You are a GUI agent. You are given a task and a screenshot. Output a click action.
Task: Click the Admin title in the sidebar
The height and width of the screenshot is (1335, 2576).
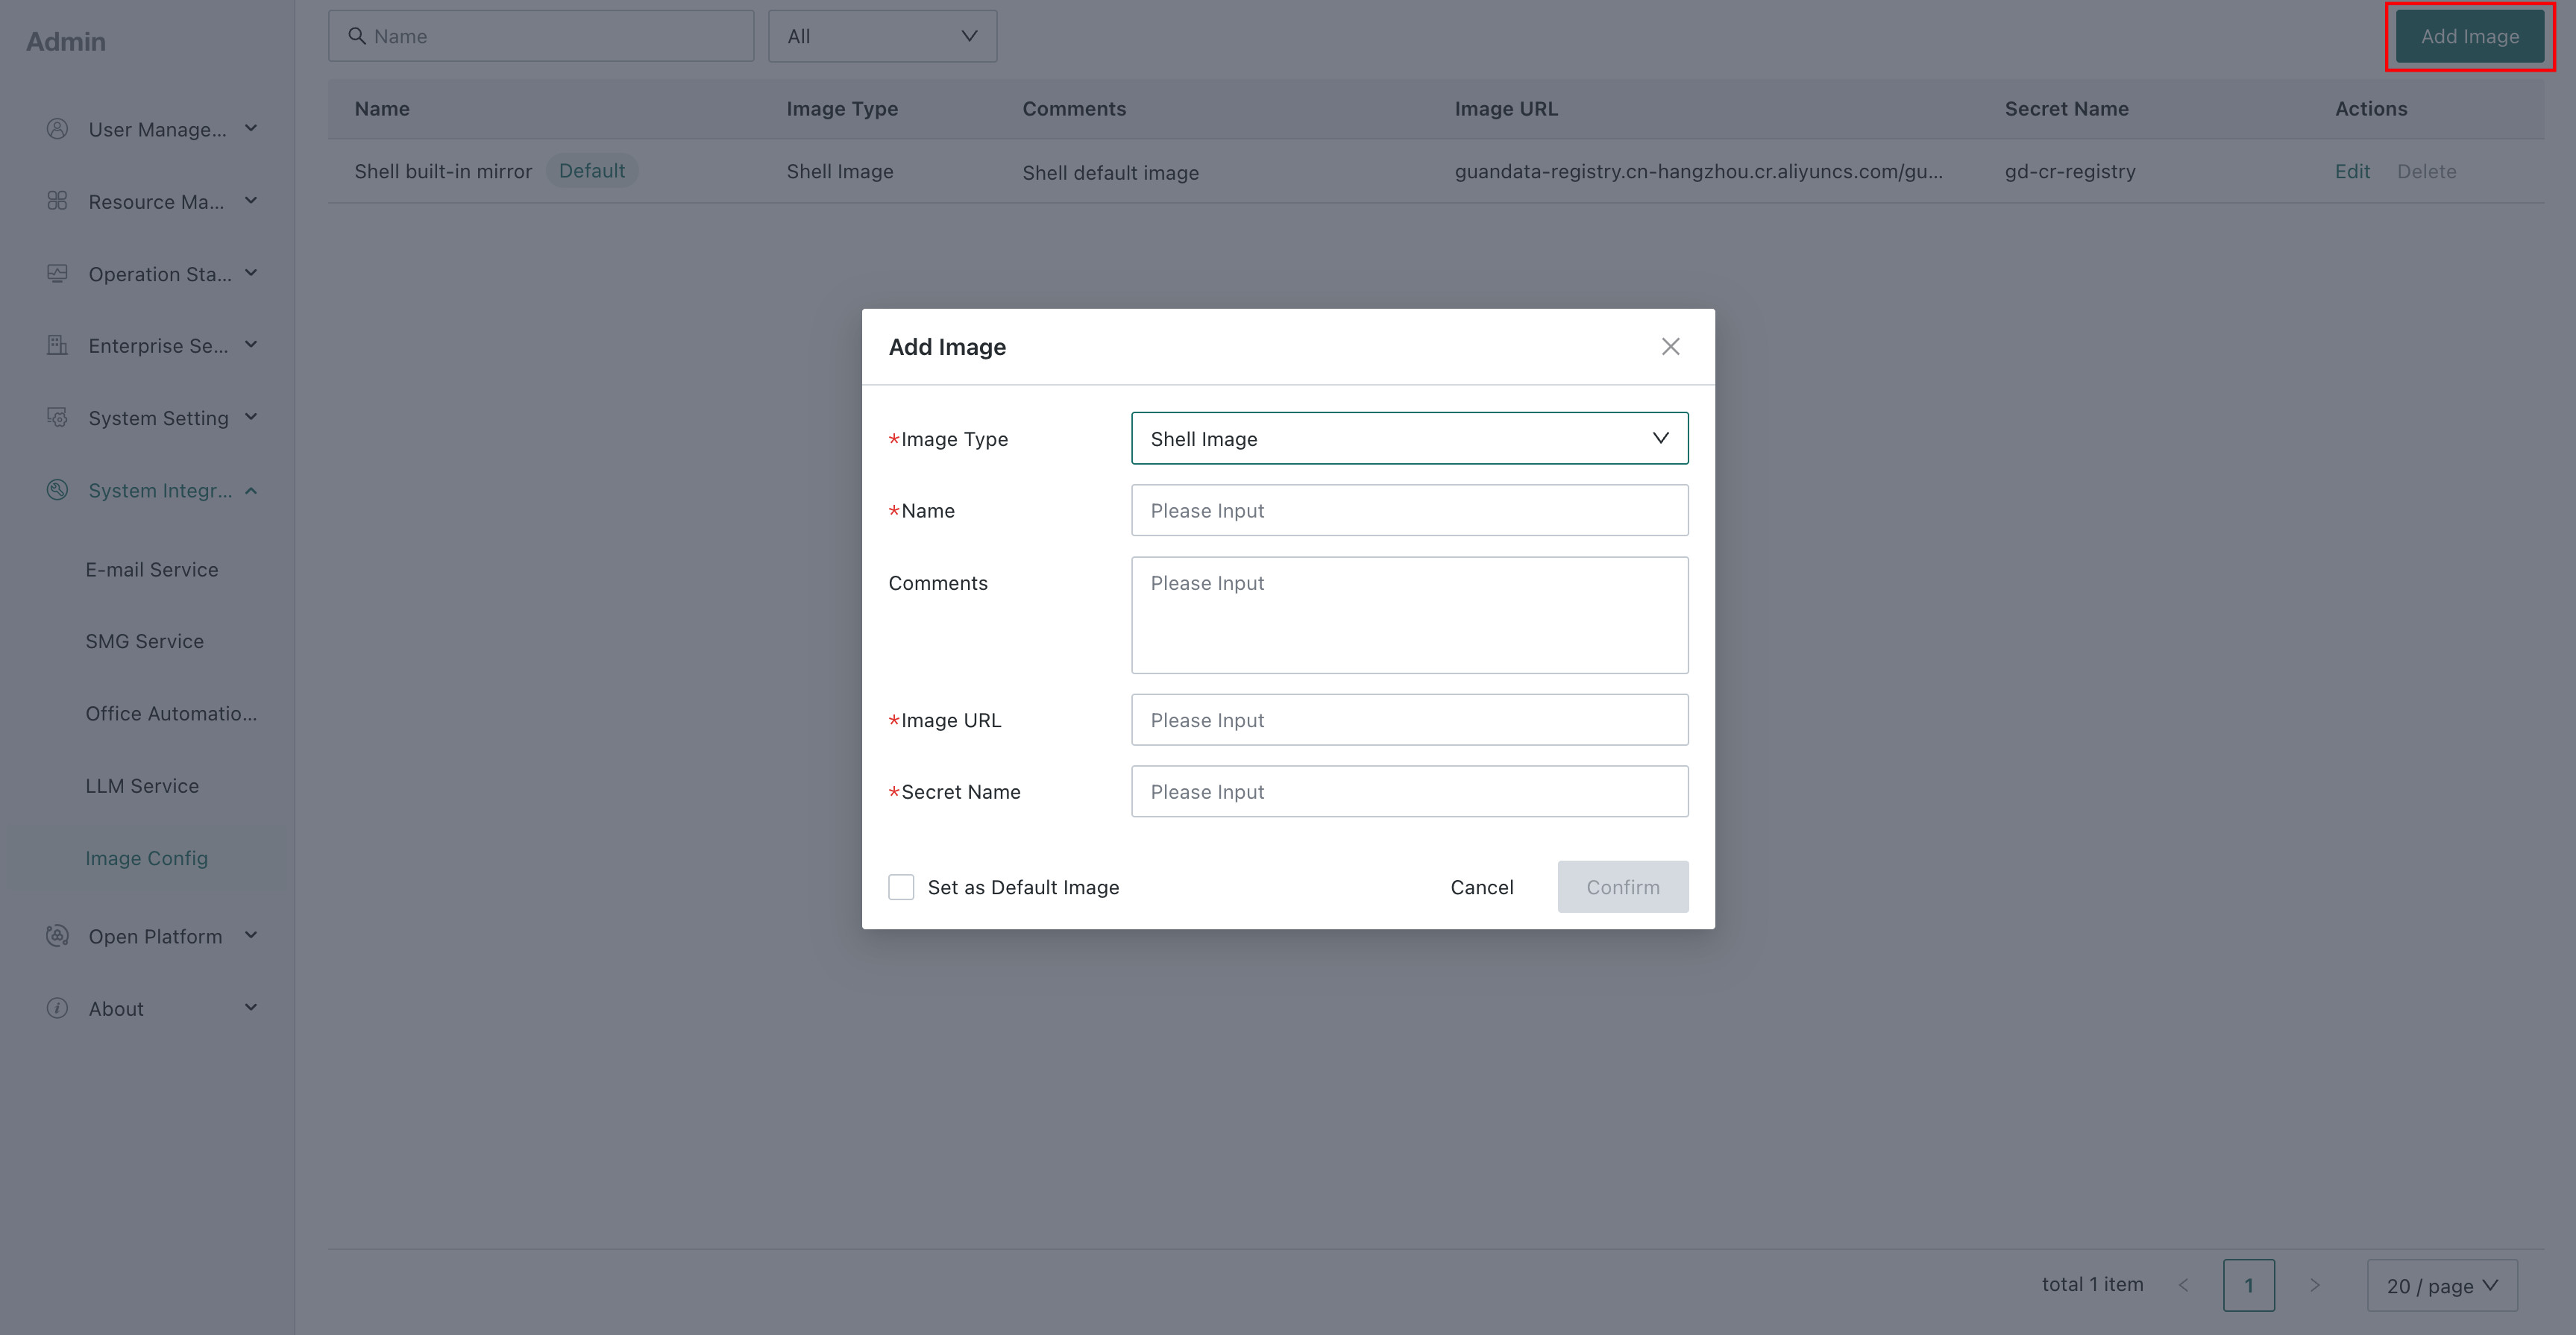tap(66, 41)
